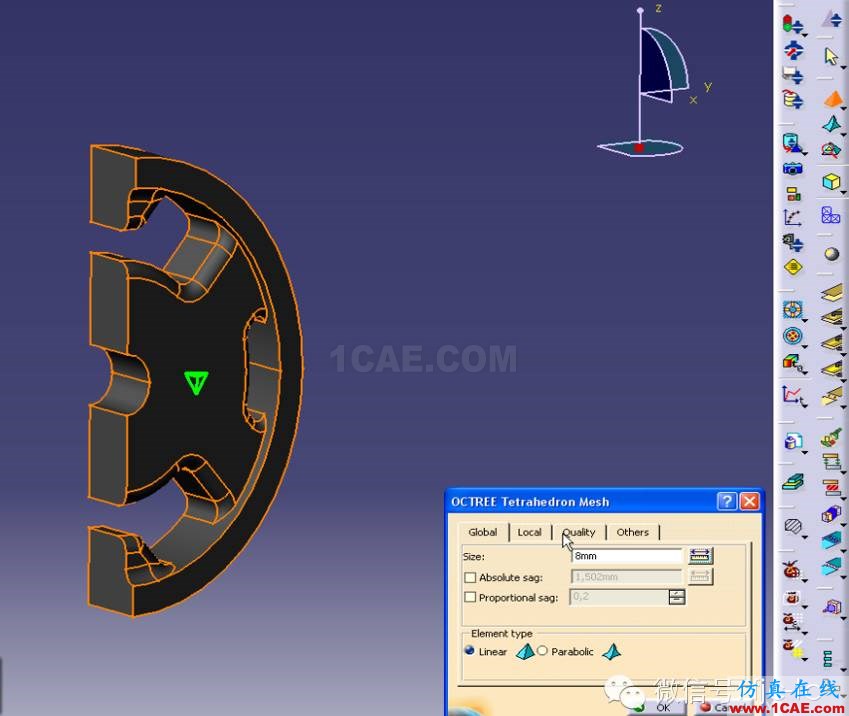The image size is (849, 716).
Task: Click the teal vertical list icon
Action: point(828,659)
